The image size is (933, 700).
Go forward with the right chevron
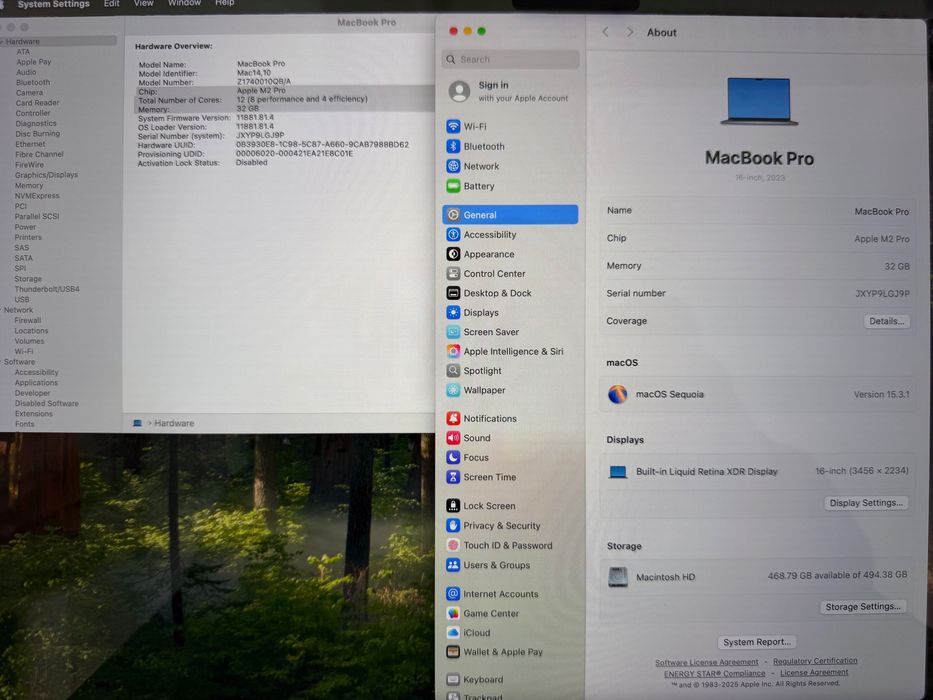coord(630,32)
